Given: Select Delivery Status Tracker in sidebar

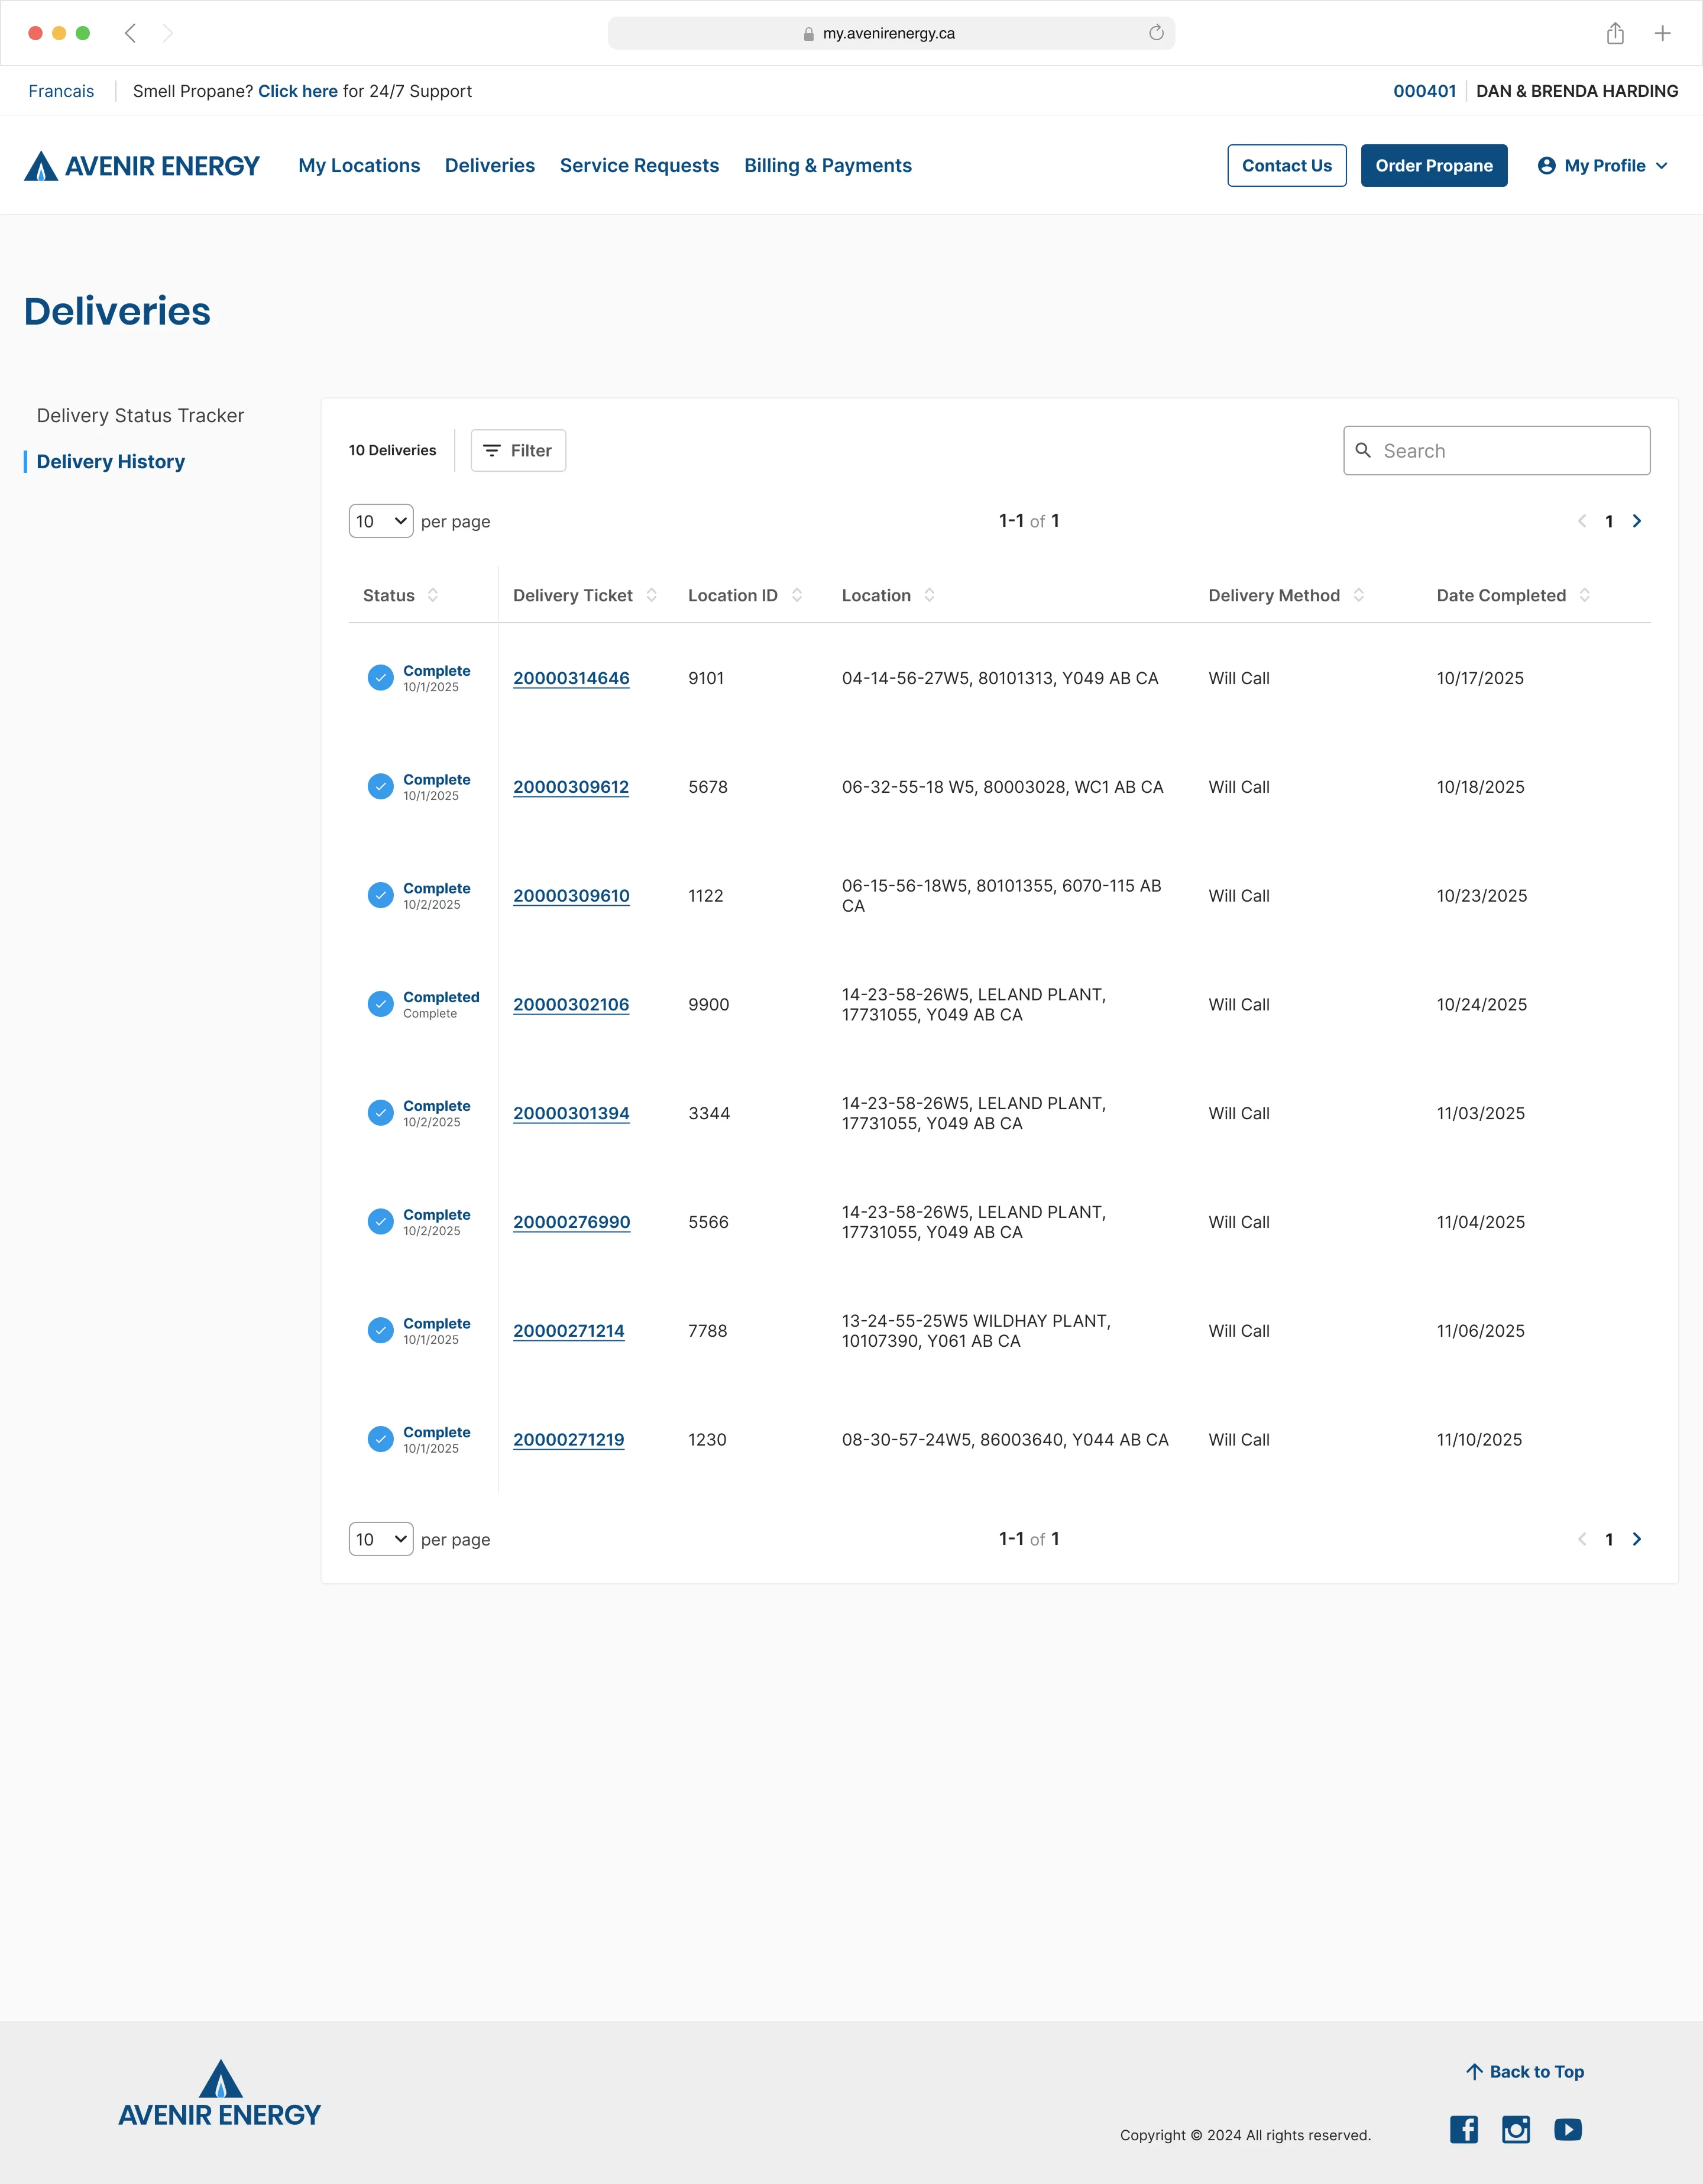Looking at the screenshot, I should coord(140,416).
